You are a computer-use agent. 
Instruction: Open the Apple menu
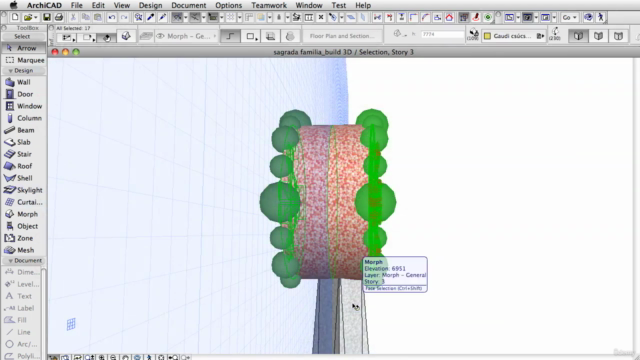point(13,5)
